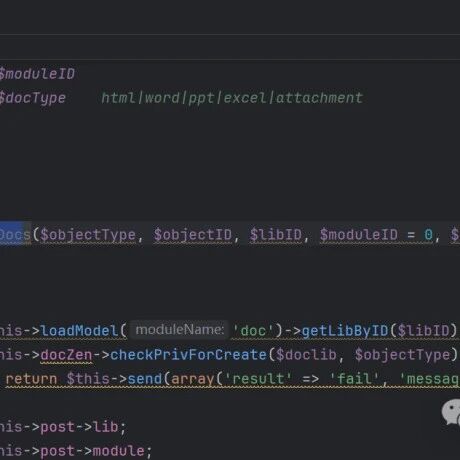Click the 'fail' string value
This screenshot has height=460, width=460.
354,379
